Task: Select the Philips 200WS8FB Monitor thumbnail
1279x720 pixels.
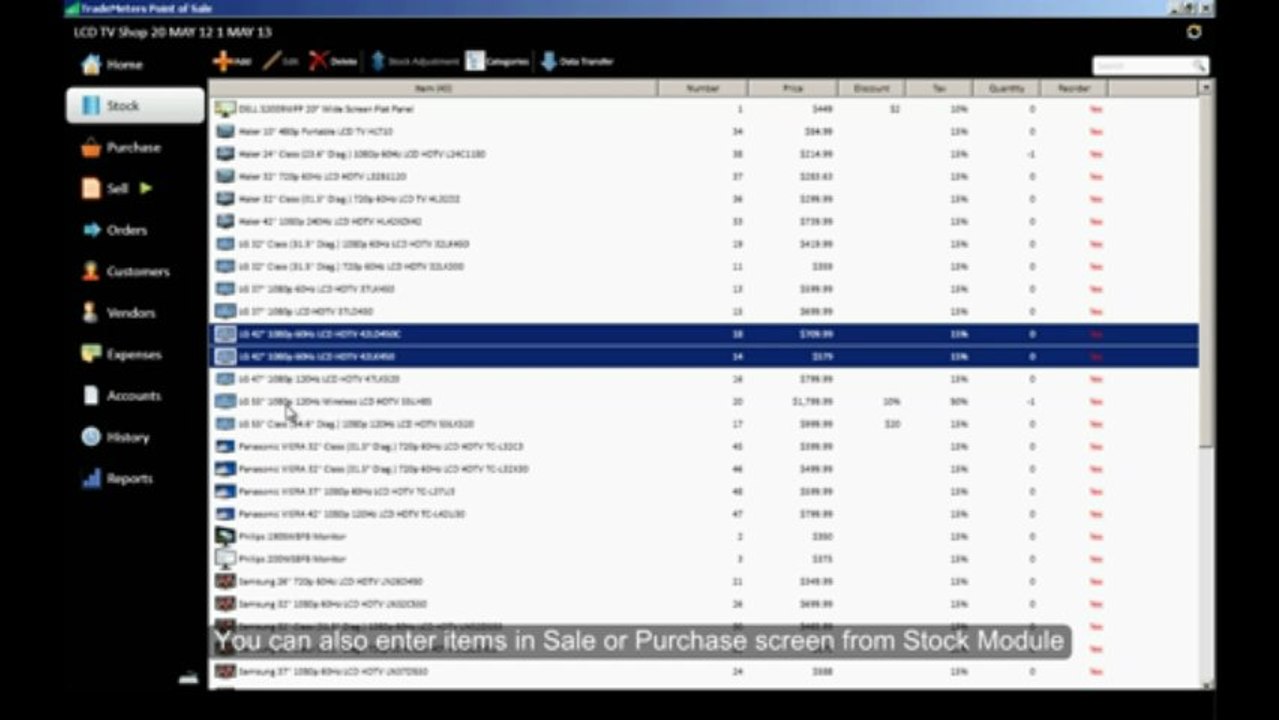Action: [x=225, y=559]
